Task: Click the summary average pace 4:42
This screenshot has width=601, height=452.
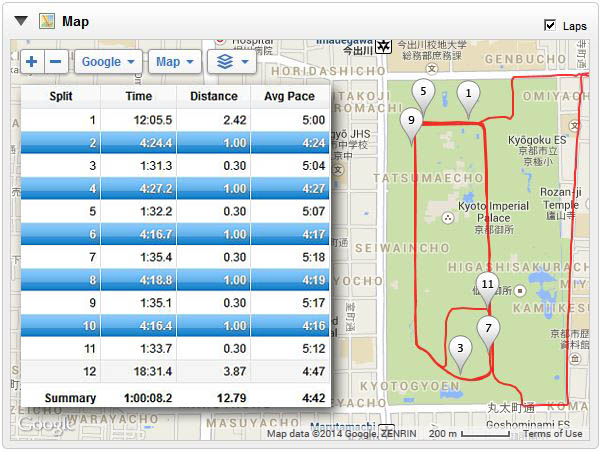Action: (314, 398)
